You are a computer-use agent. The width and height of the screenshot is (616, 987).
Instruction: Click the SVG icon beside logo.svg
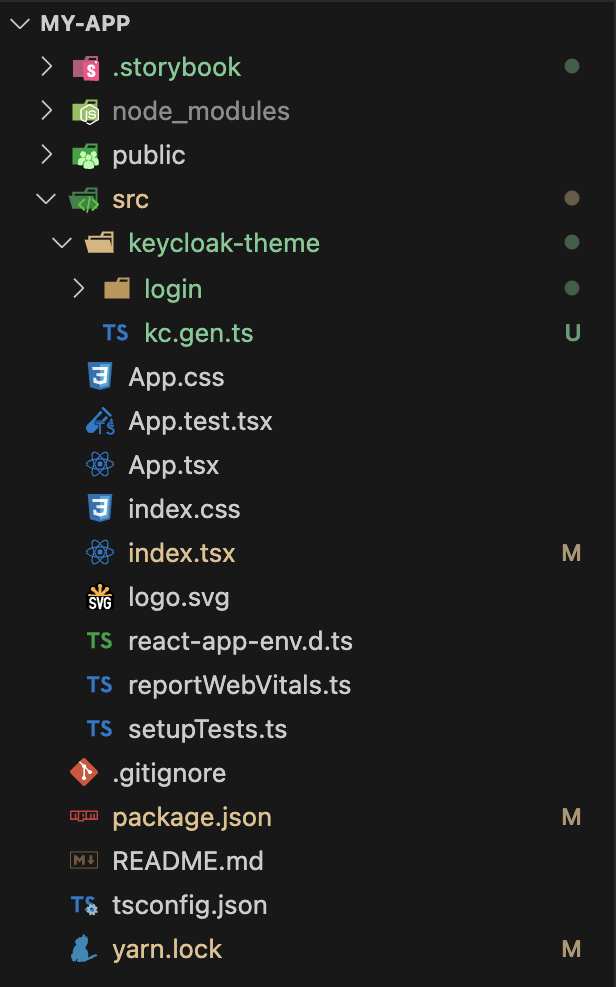coord(99,598)
